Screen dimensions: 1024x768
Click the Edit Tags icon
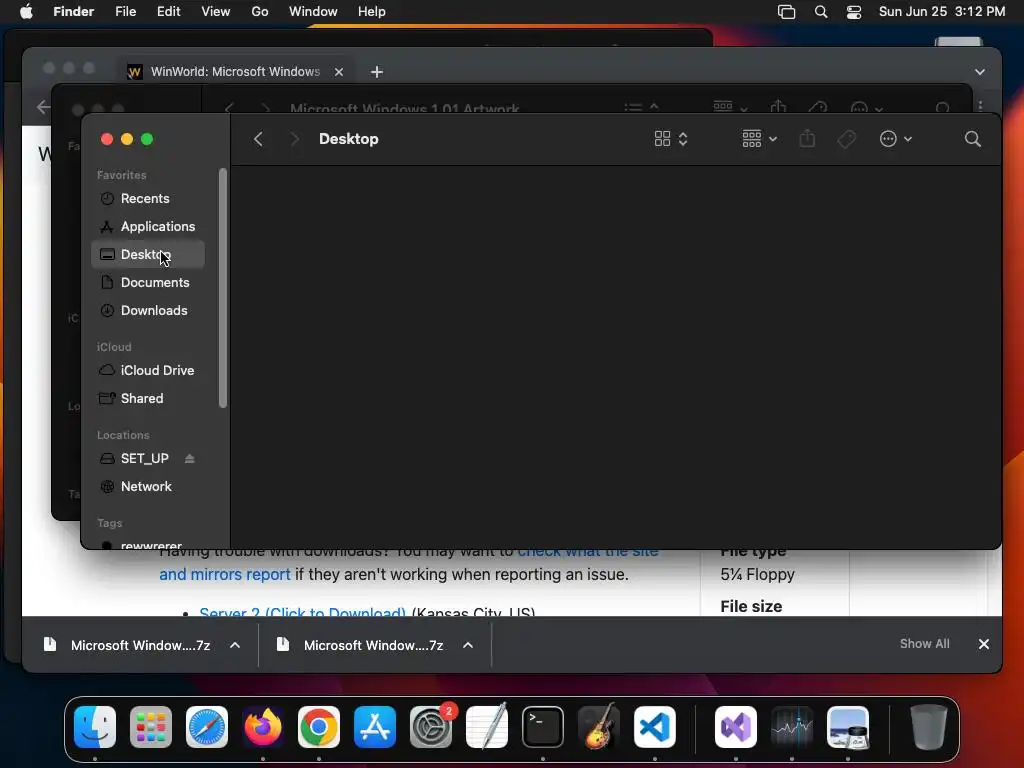(x=846, y=139)
